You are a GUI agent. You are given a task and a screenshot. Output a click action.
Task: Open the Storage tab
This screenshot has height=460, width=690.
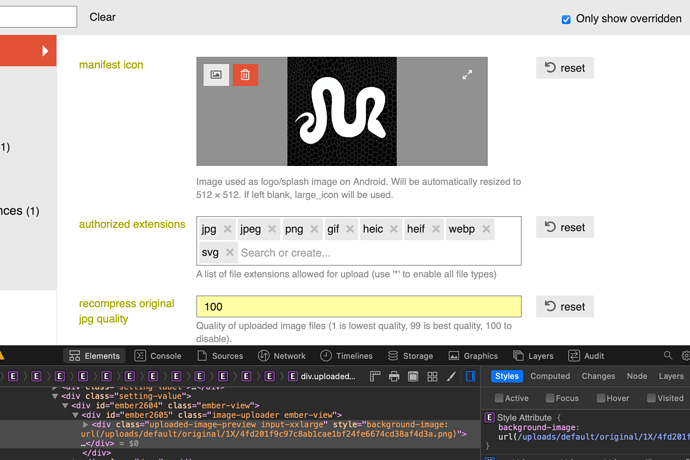click(x=411, y=356)
